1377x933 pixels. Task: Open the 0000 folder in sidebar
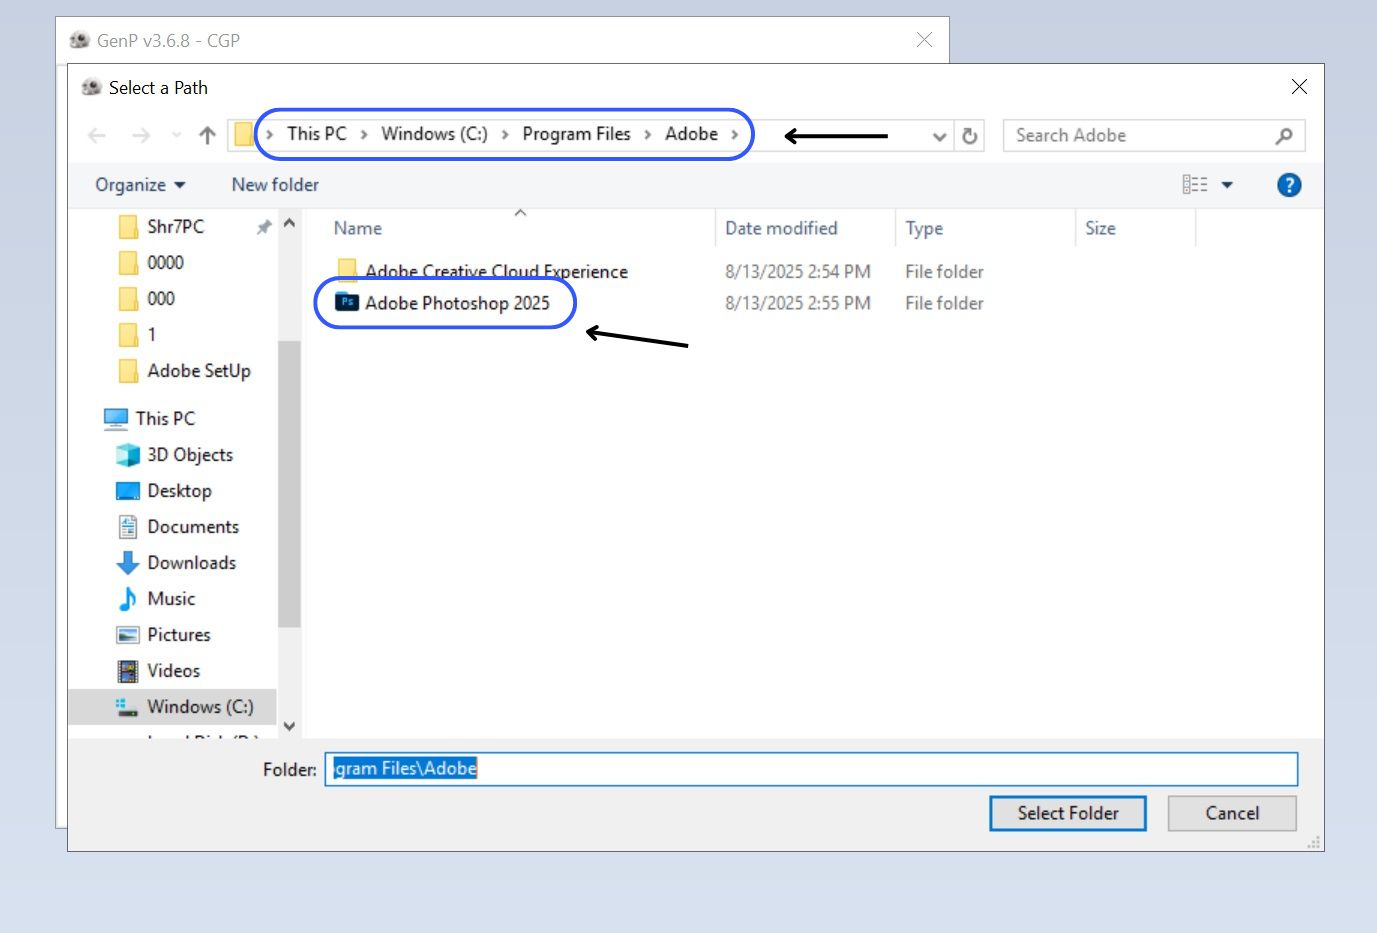[165, 263]
